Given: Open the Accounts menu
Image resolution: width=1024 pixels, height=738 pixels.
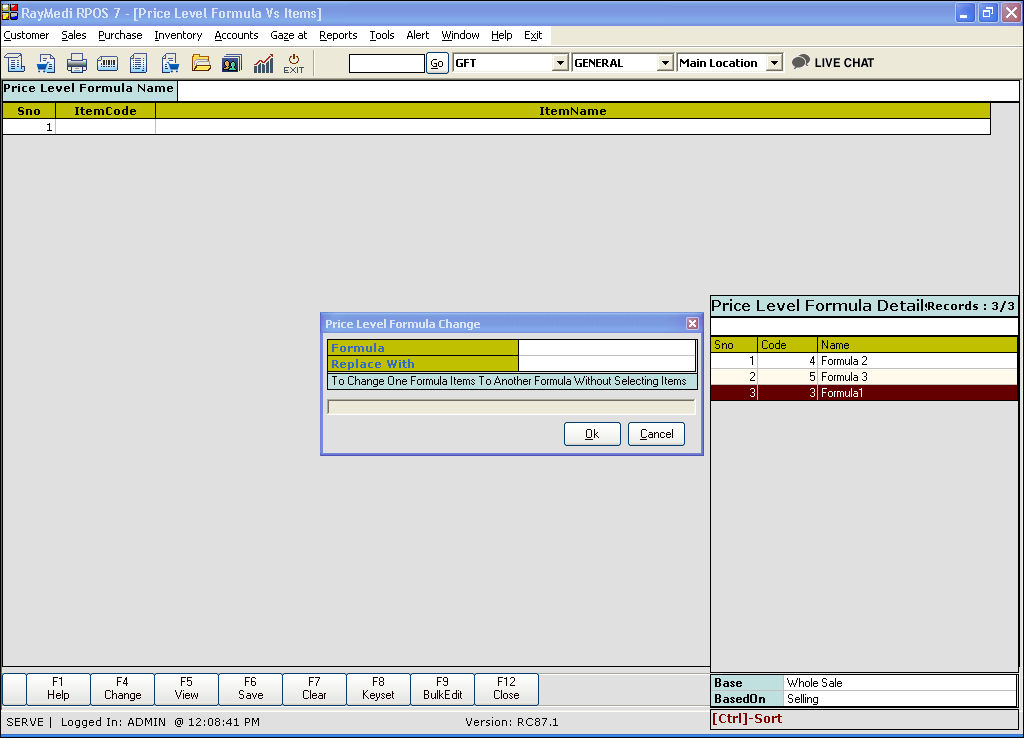Looking at the screenshot, I should 236,35.
